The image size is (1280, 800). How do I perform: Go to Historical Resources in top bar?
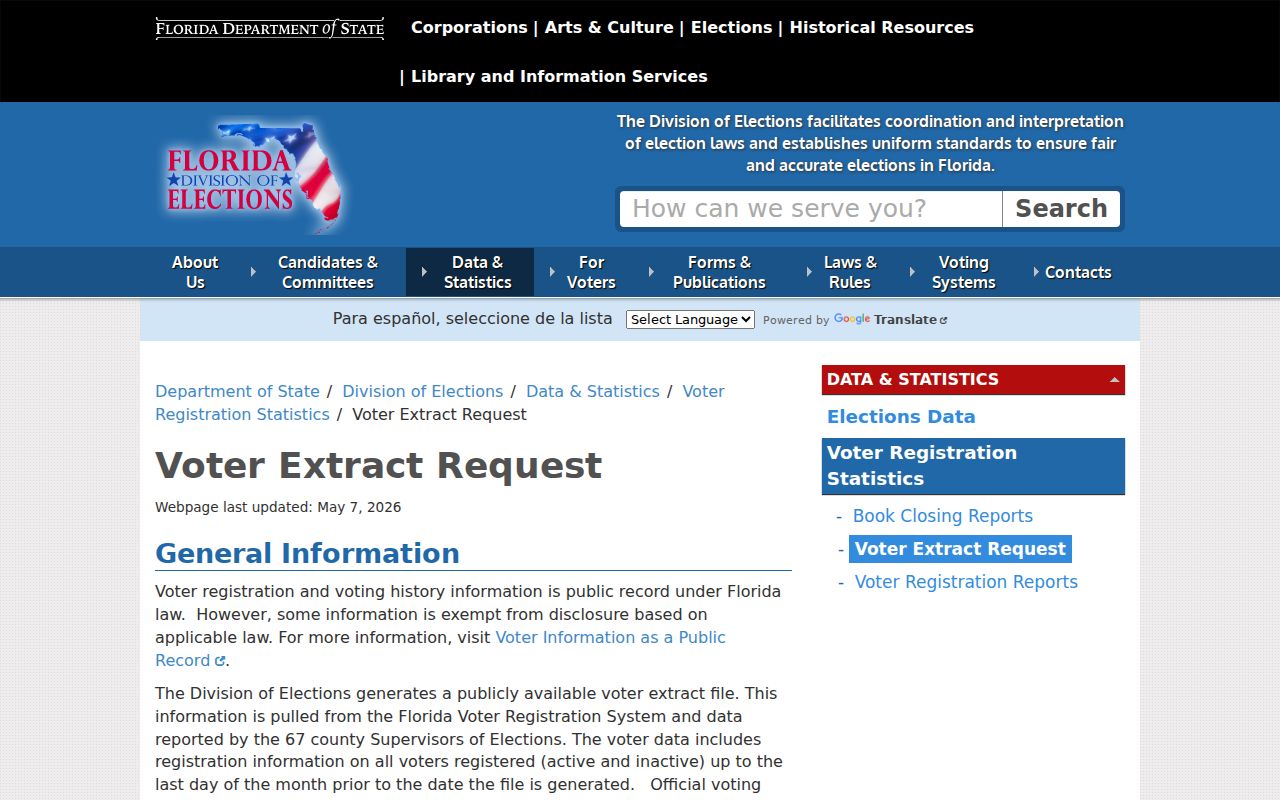(882, 28)
